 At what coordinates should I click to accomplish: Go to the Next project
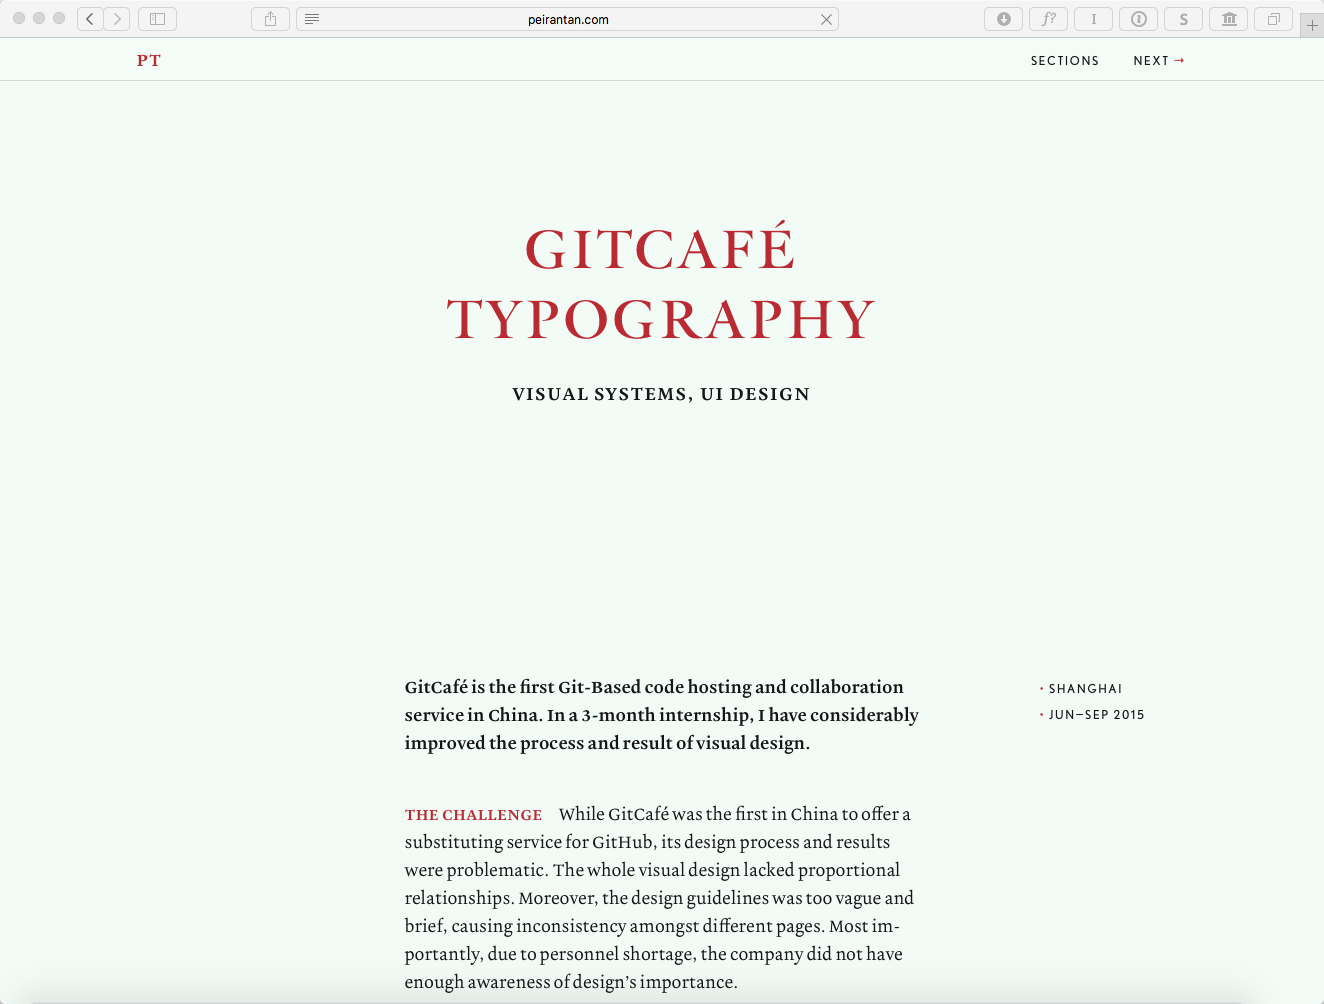pyautogui.click(x=1158, y=61)
